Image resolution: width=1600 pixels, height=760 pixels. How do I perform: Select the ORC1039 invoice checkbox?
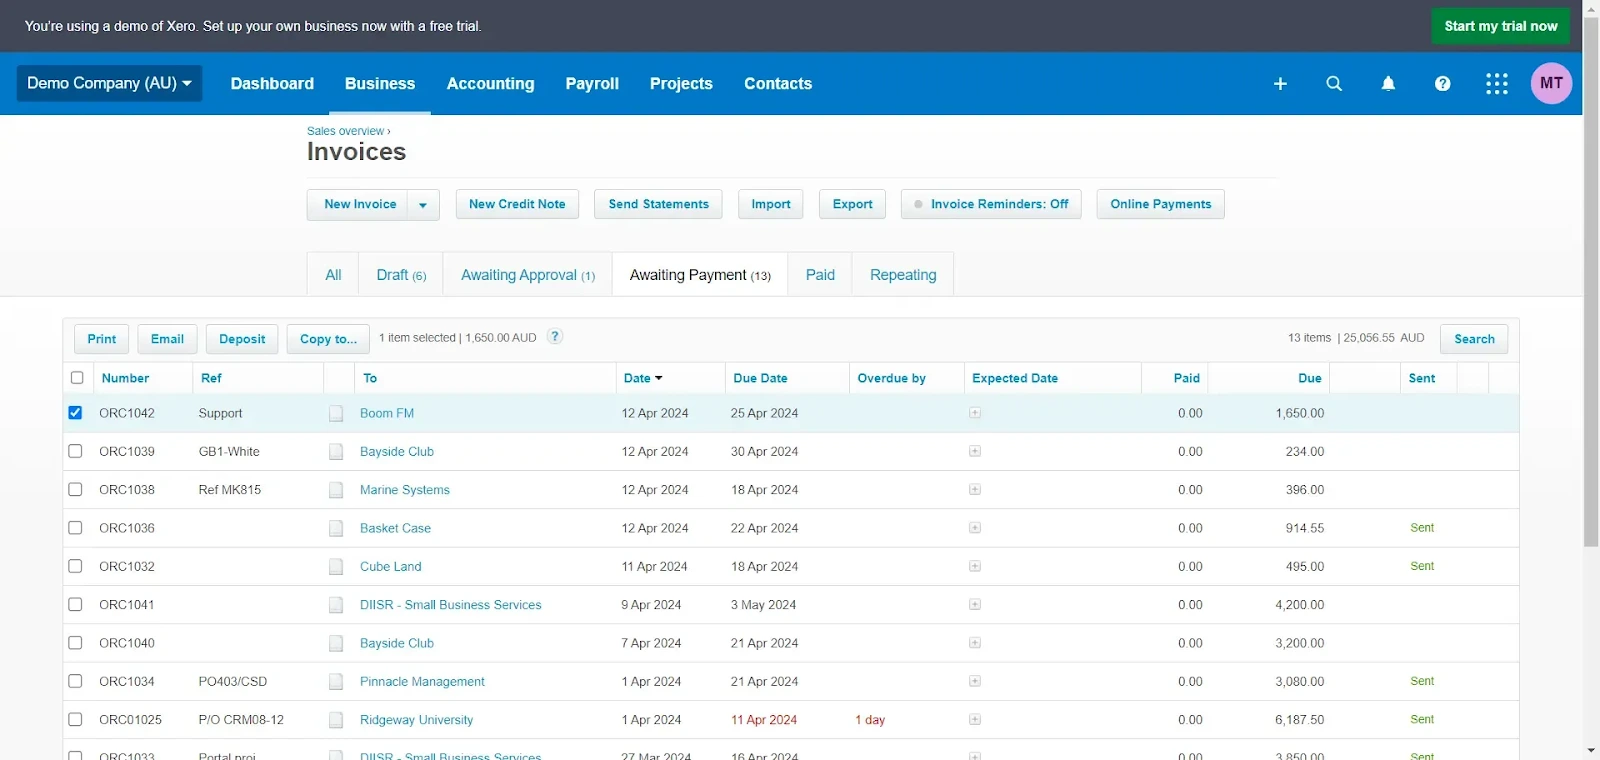pos(75,451)
